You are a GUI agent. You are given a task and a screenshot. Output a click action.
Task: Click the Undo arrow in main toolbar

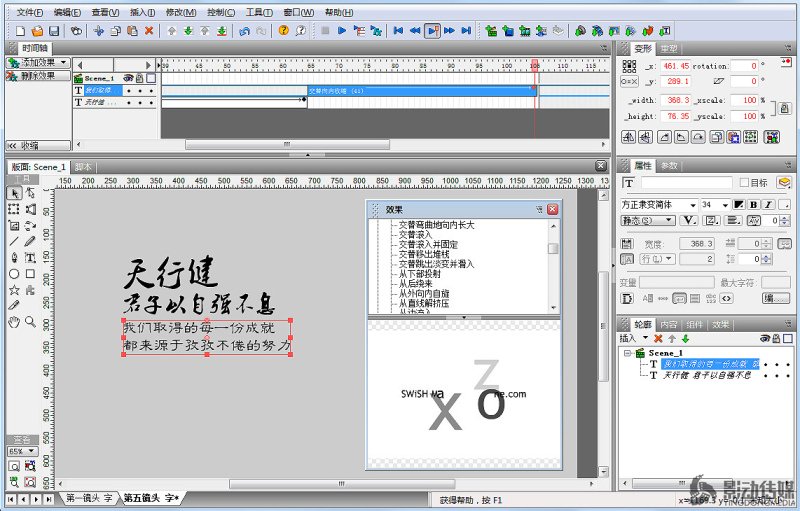[x=244, y=31]
